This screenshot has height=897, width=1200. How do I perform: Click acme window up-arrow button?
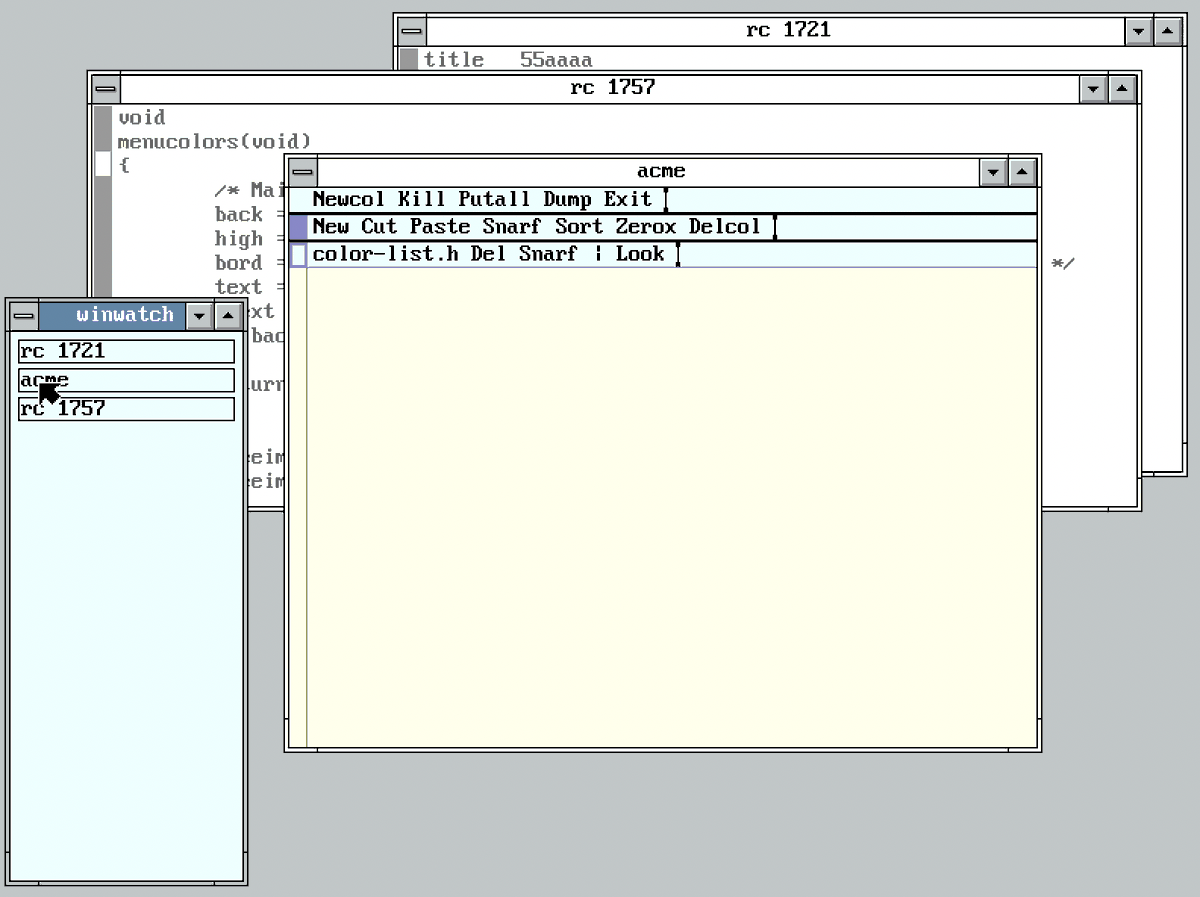(1021, 172)
